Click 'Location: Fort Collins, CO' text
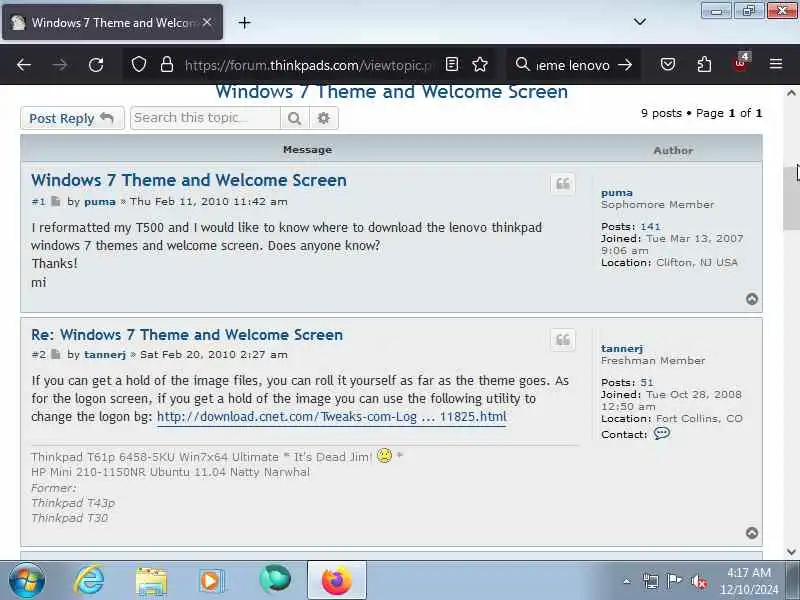 pyautogui.click(x=672, y=418)
